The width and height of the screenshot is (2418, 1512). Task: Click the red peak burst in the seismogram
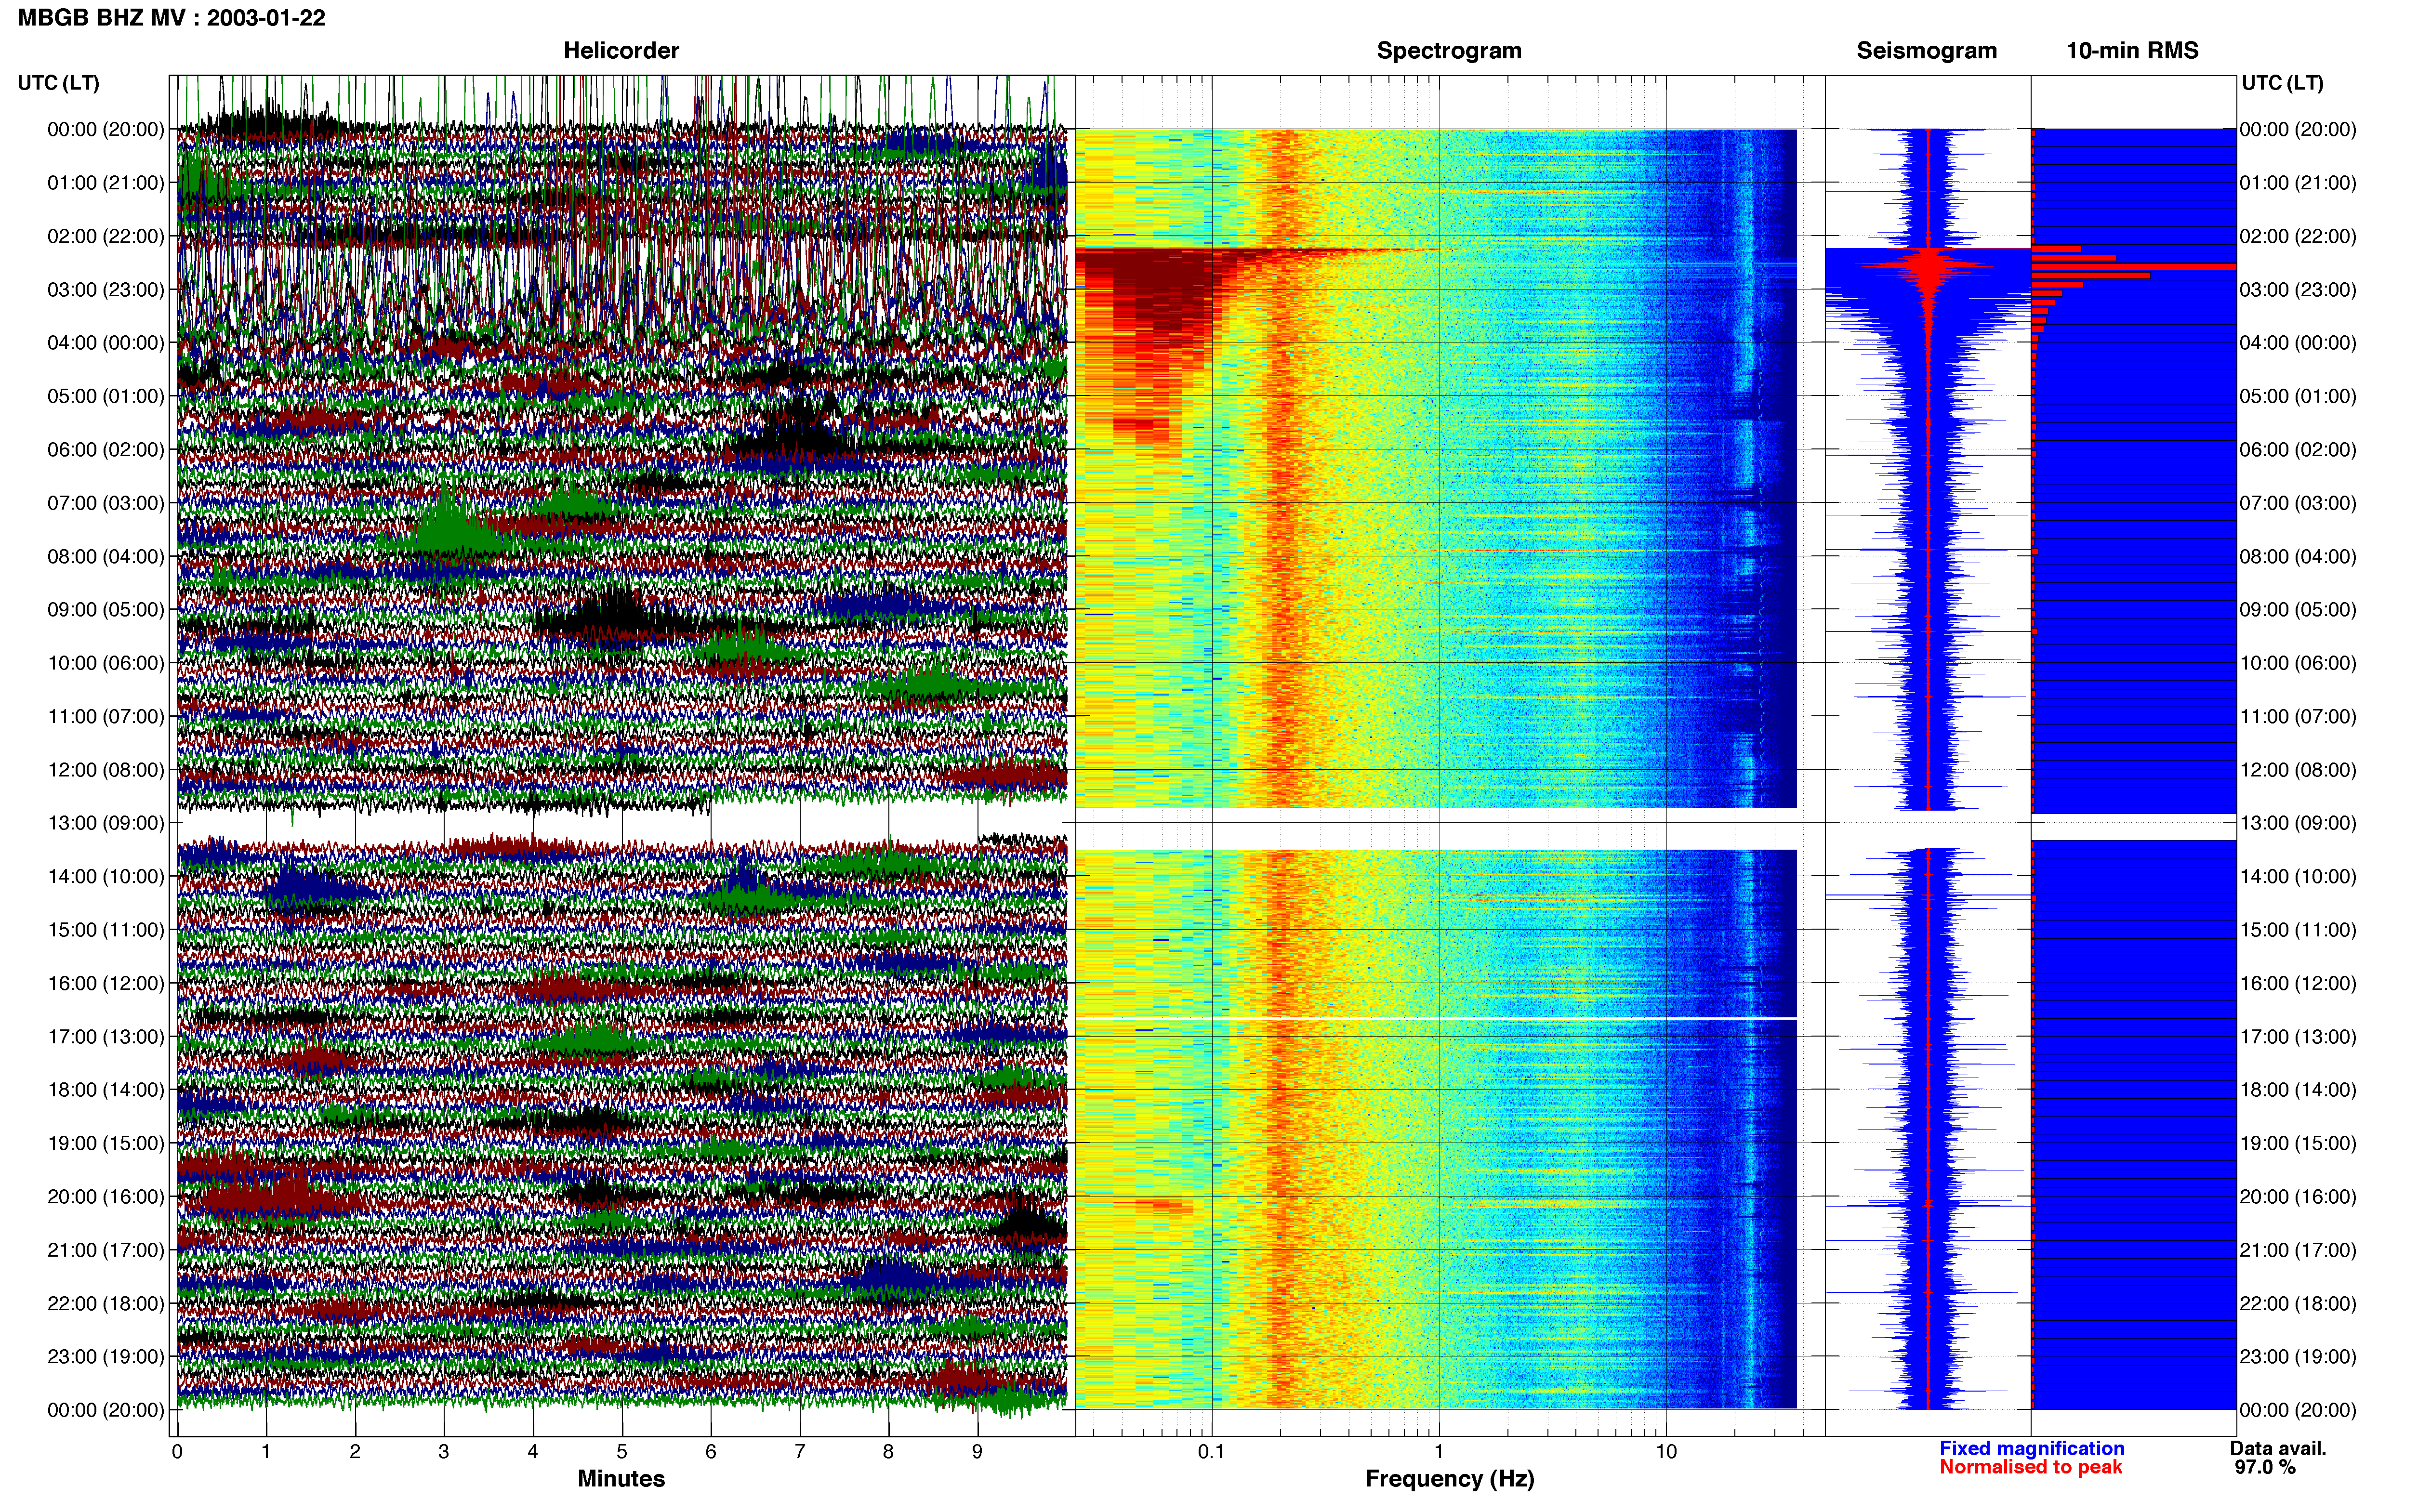(x=1928, y=268)
